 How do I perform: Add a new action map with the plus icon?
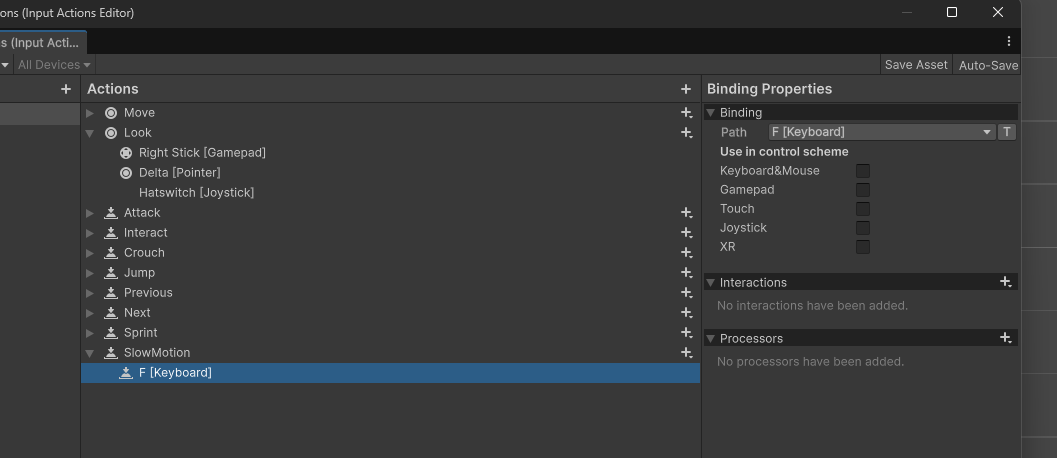(x=66, y=89)
